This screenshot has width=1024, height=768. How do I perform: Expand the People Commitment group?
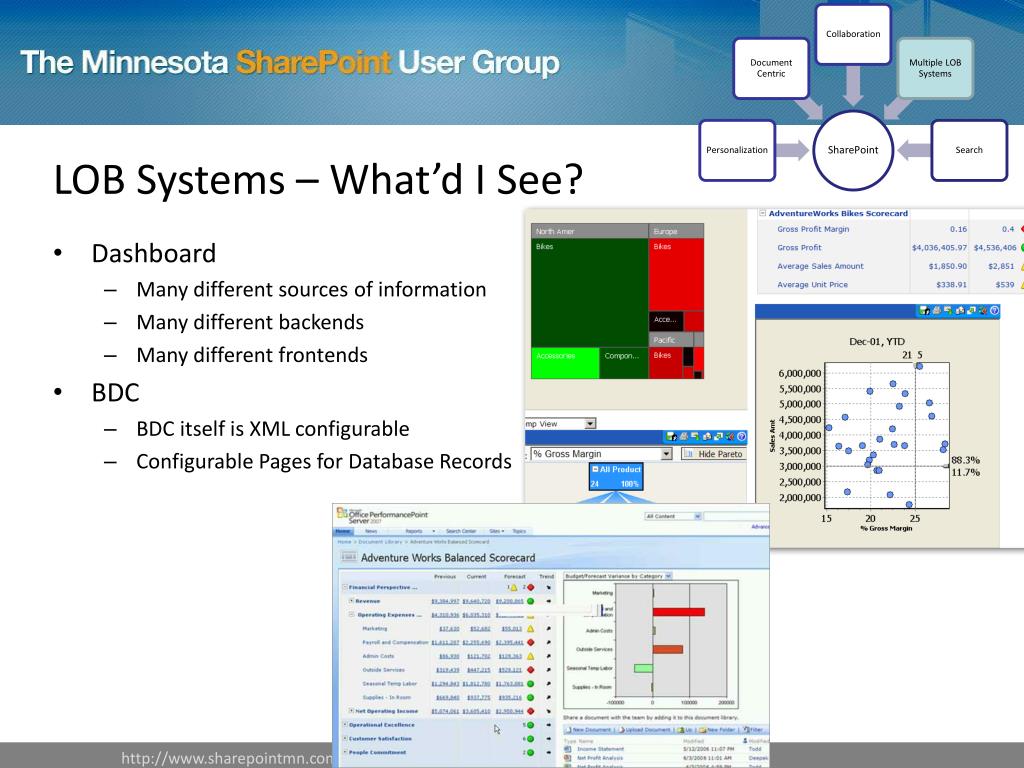click(x=345, y=752)
